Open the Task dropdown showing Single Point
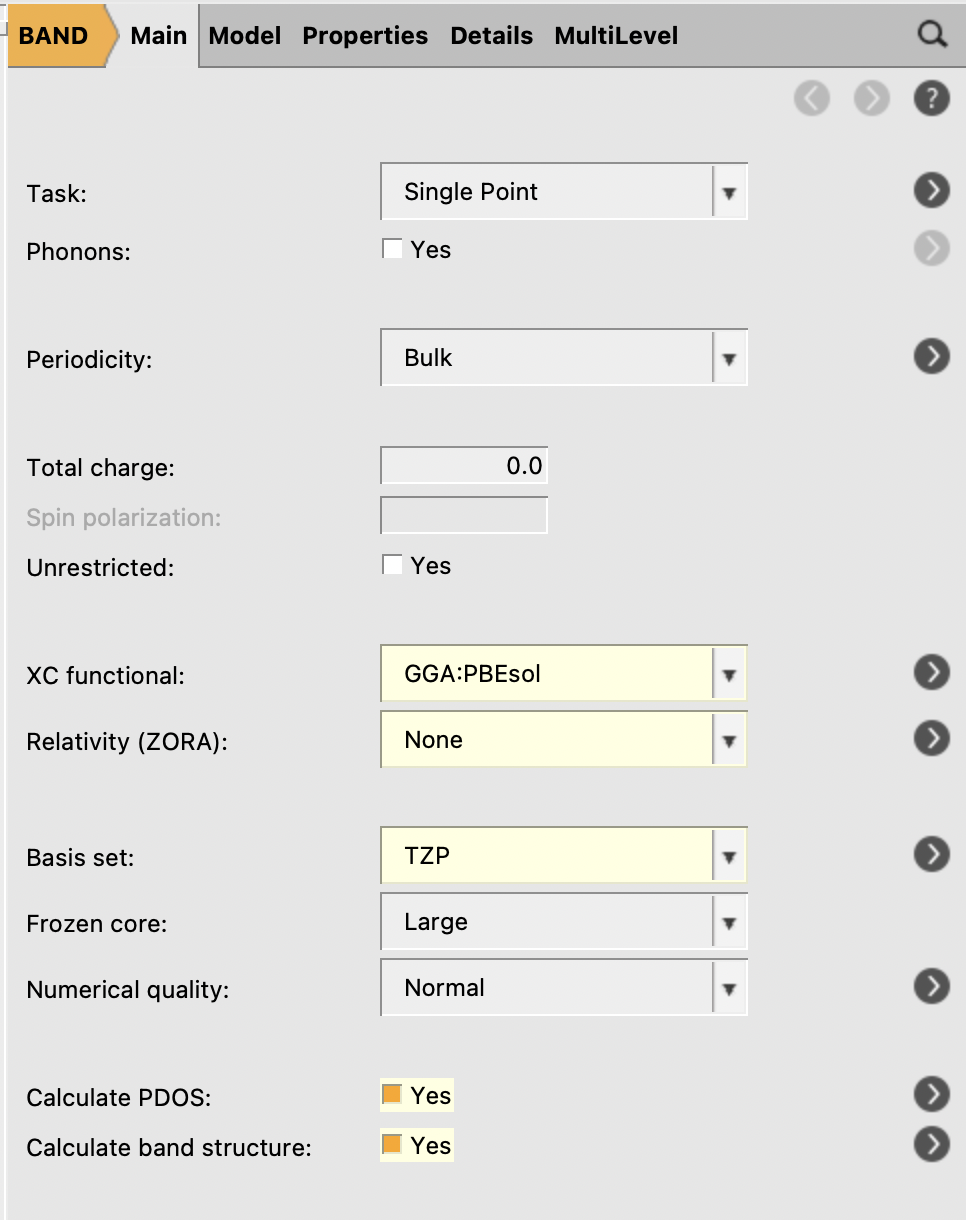Viewport: 966px width, 1220px height. click(x=563, y=191)
